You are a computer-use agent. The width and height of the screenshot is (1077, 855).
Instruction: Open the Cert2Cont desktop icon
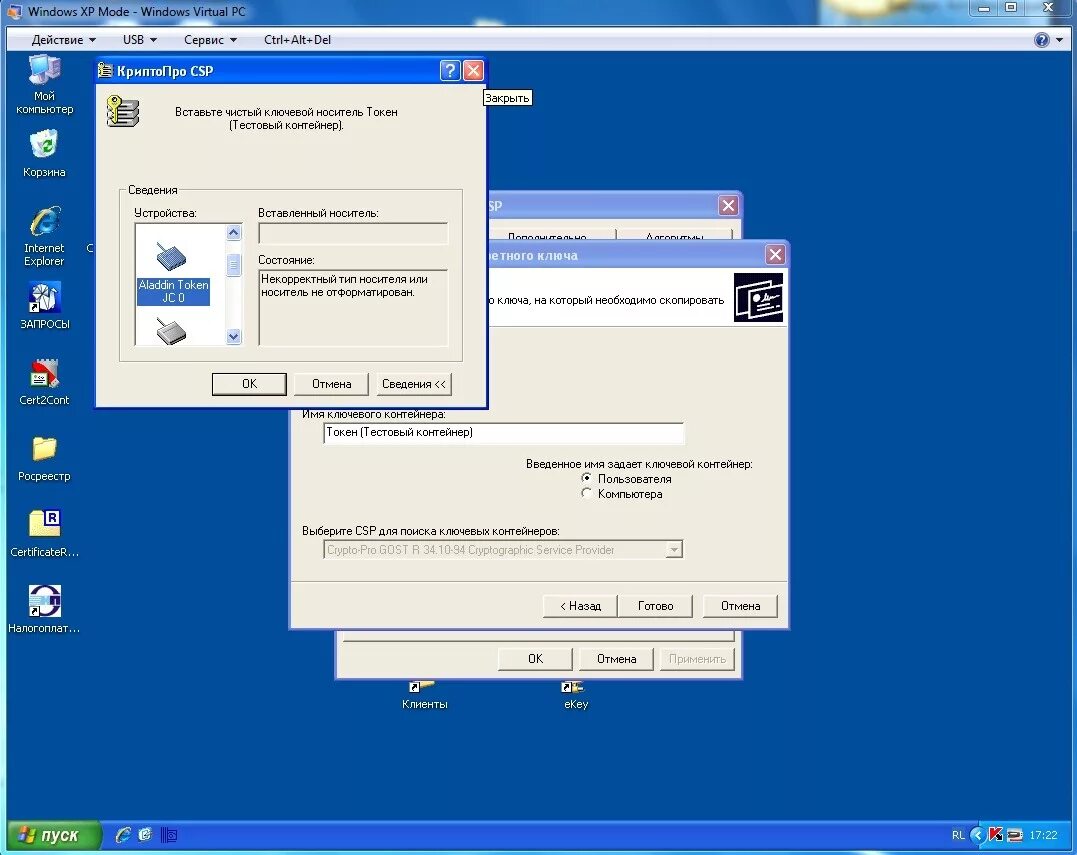tap(44, 383)
